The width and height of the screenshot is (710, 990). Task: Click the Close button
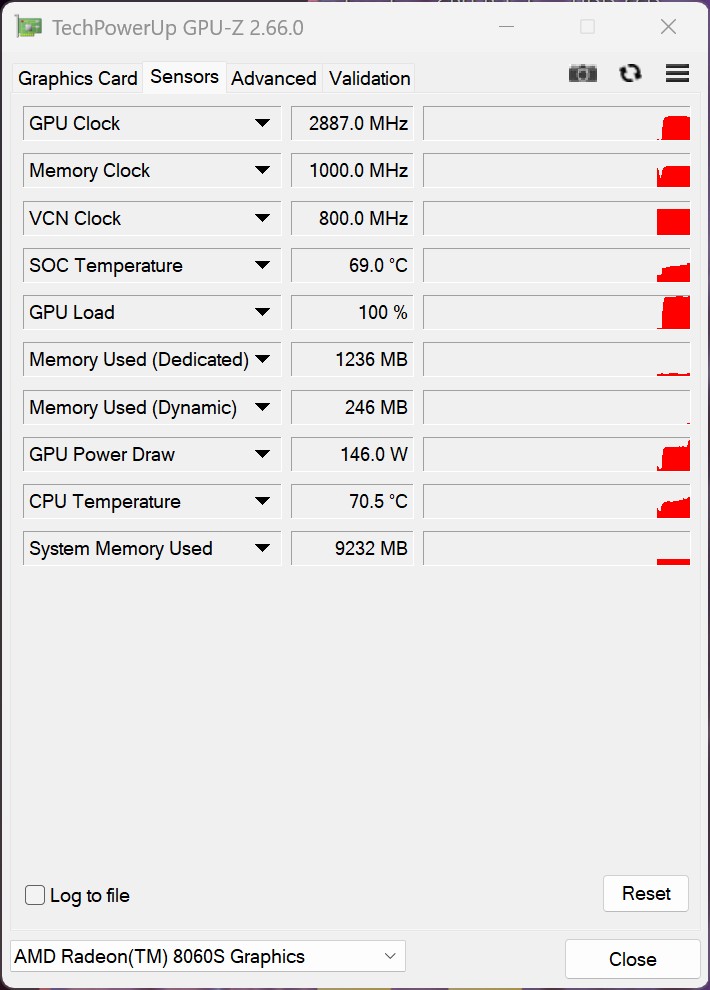(632, 959)
